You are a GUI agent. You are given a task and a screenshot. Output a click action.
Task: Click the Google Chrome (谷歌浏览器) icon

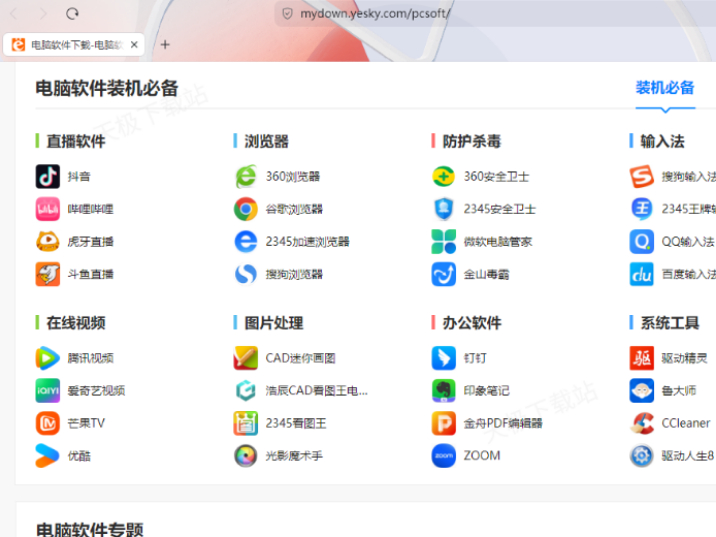[246, 209]
